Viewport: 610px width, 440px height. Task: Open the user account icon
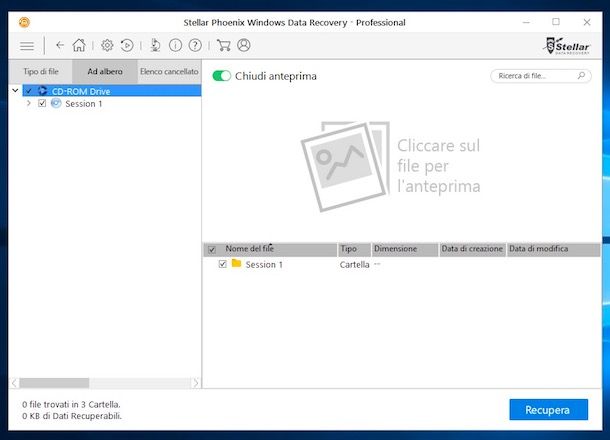pos(244,45)
